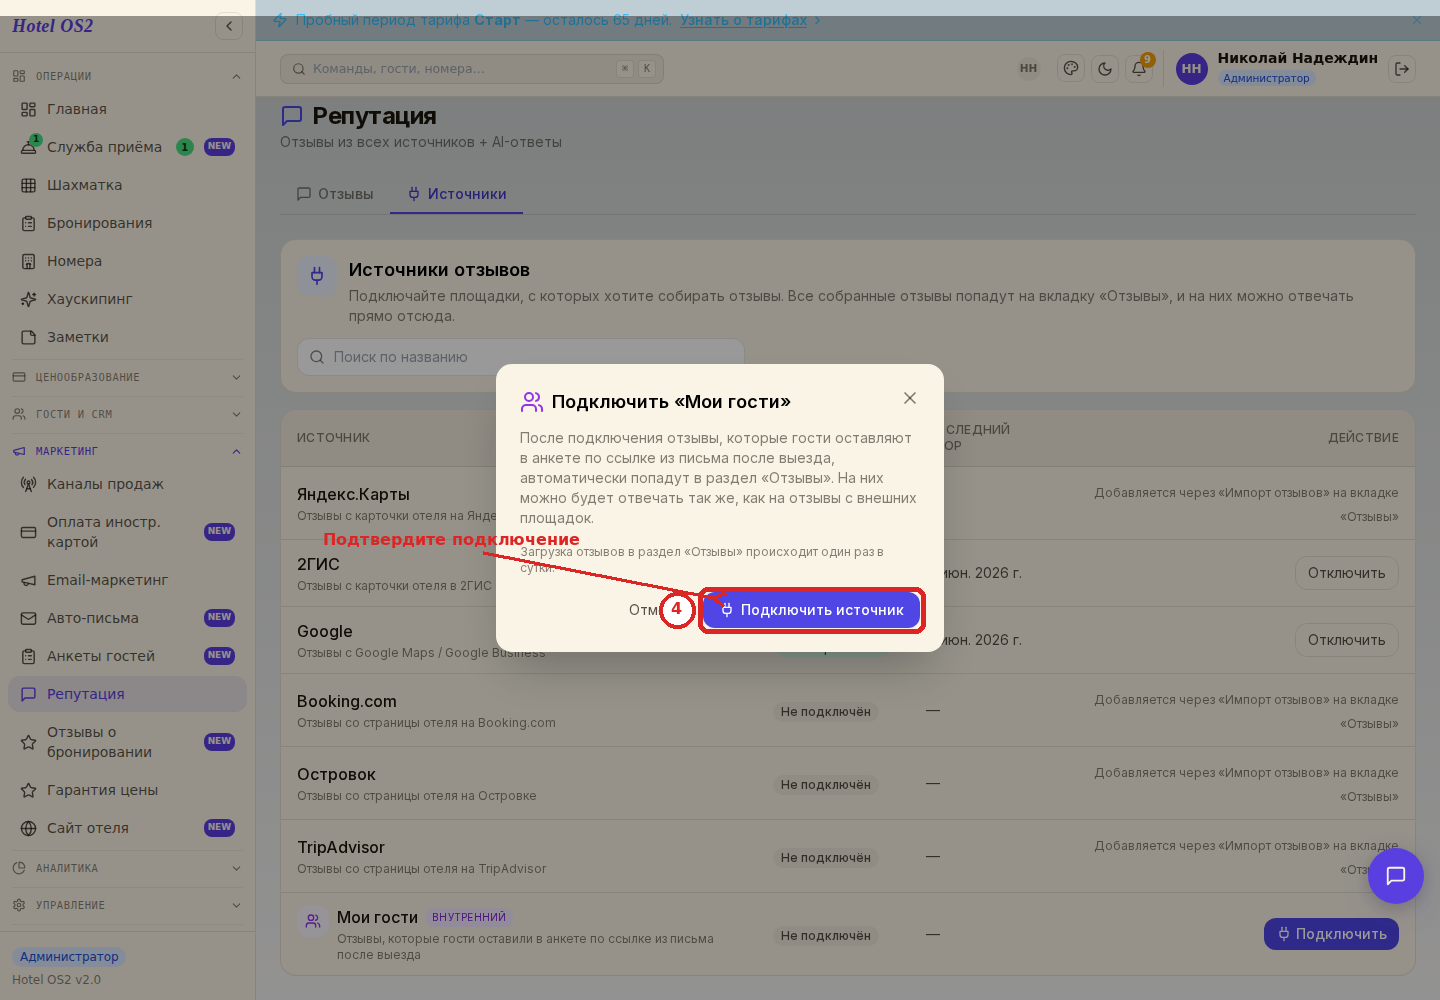Expand the ГОСТИ И CRM group
The height and width of the screenshot is (1000, 1440).
click(x=127, y=414)
